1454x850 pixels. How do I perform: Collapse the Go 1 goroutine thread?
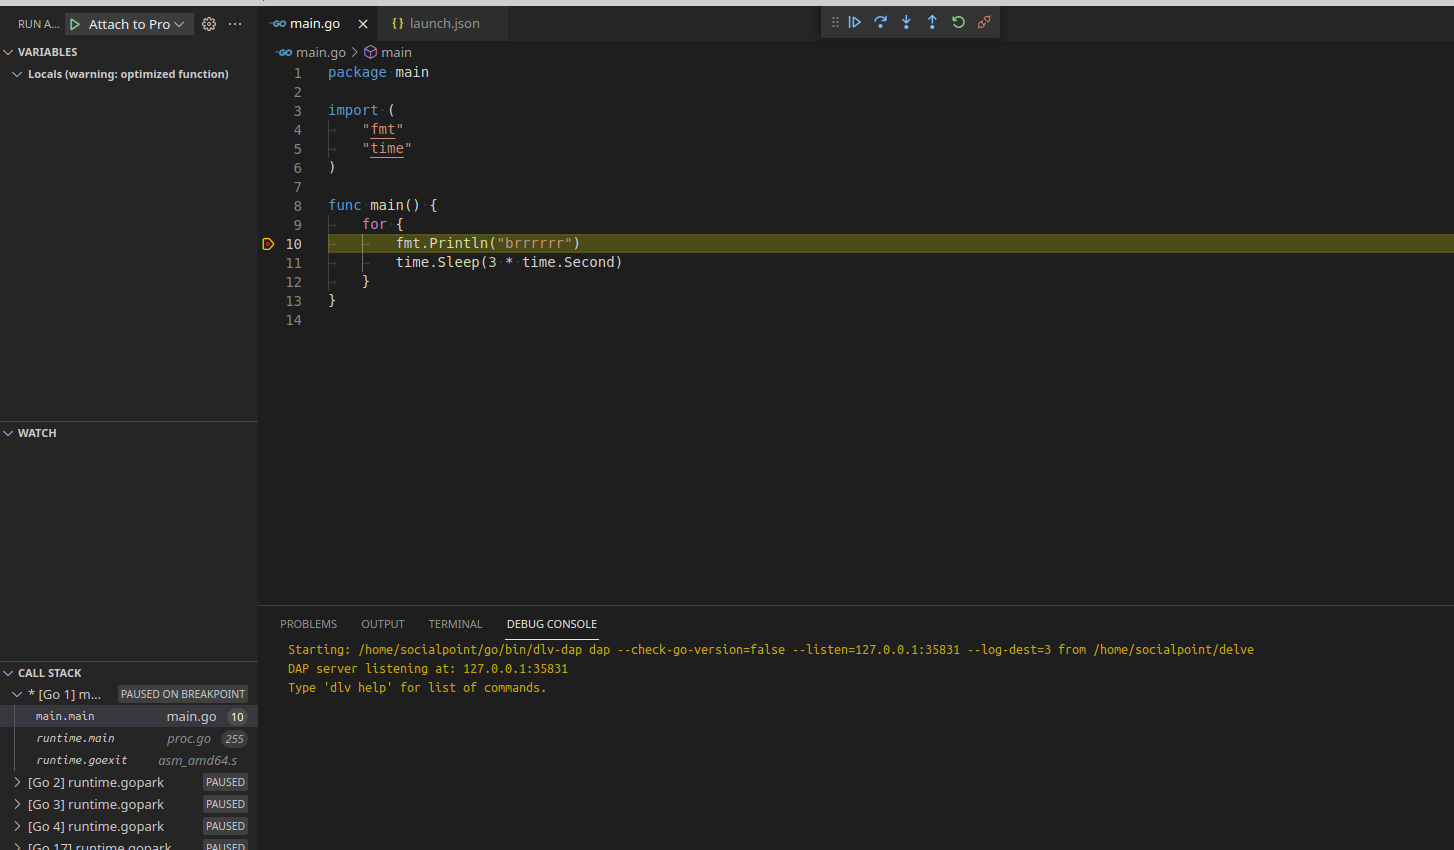[17, 694]
